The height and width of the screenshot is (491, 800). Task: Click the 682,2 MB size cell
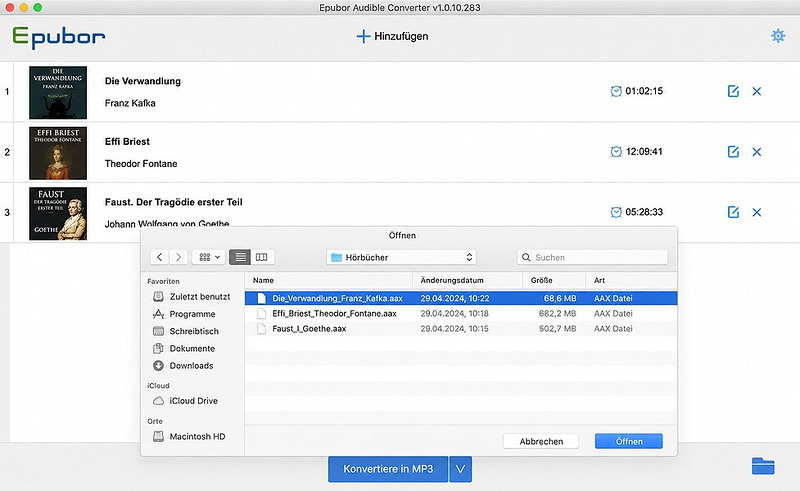[x=557, y=313]
